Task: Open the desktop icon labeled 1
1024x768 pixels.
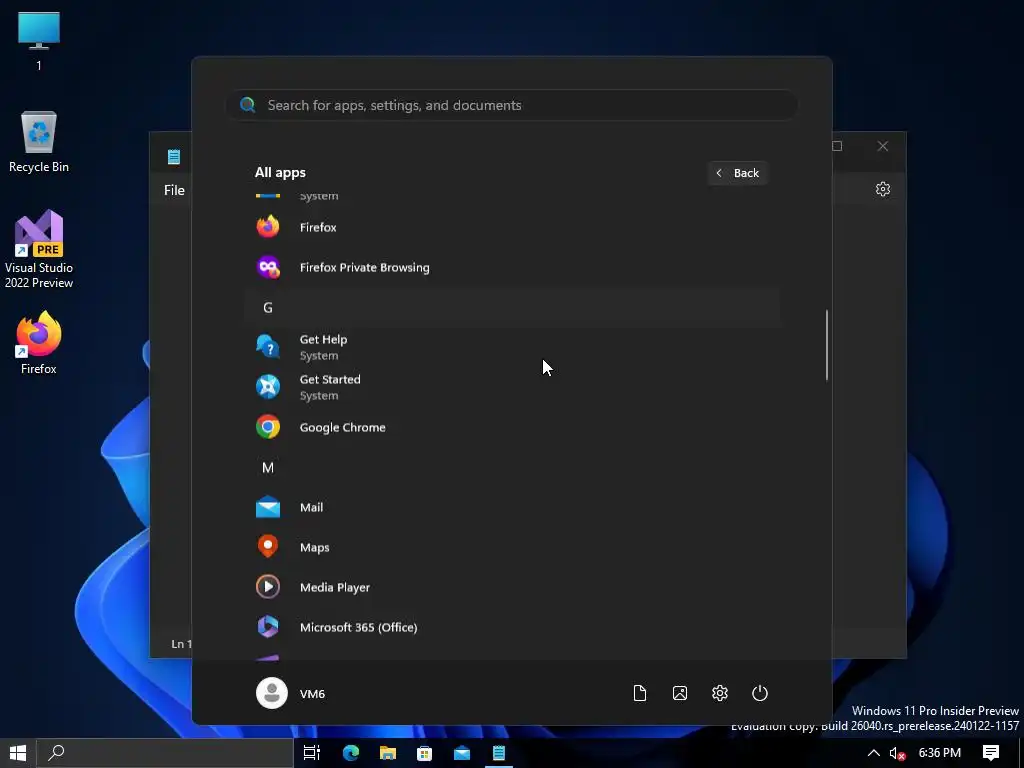Action: tap(39, 40)
